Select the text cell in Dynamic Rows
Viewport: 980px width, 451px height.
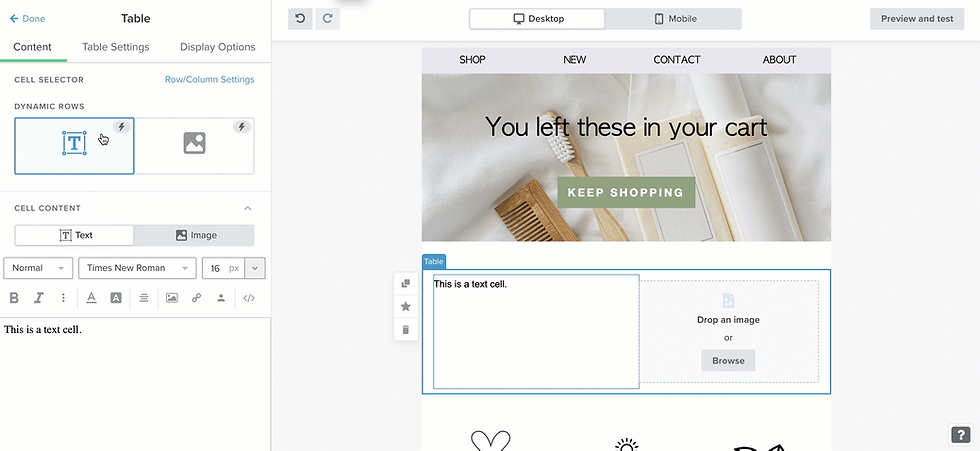74,146
